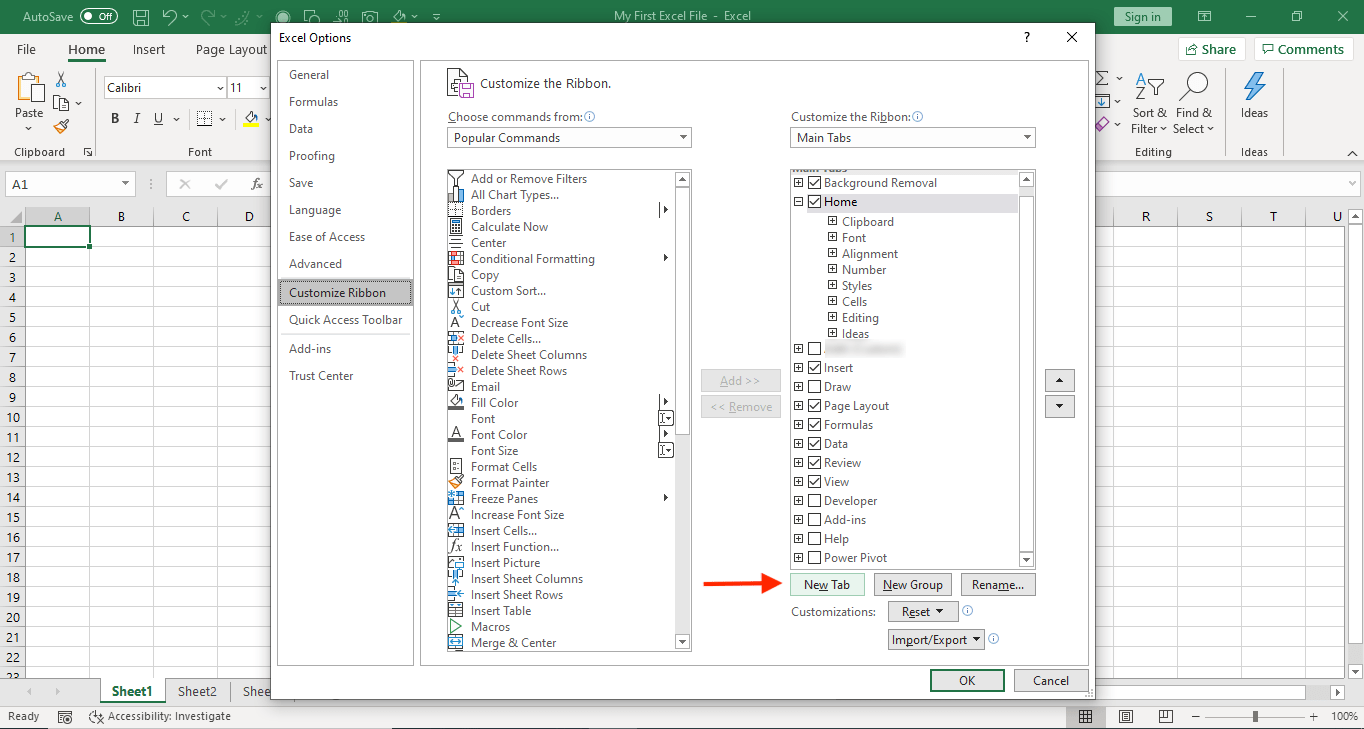Click OK to confirm options

point(967,680)
